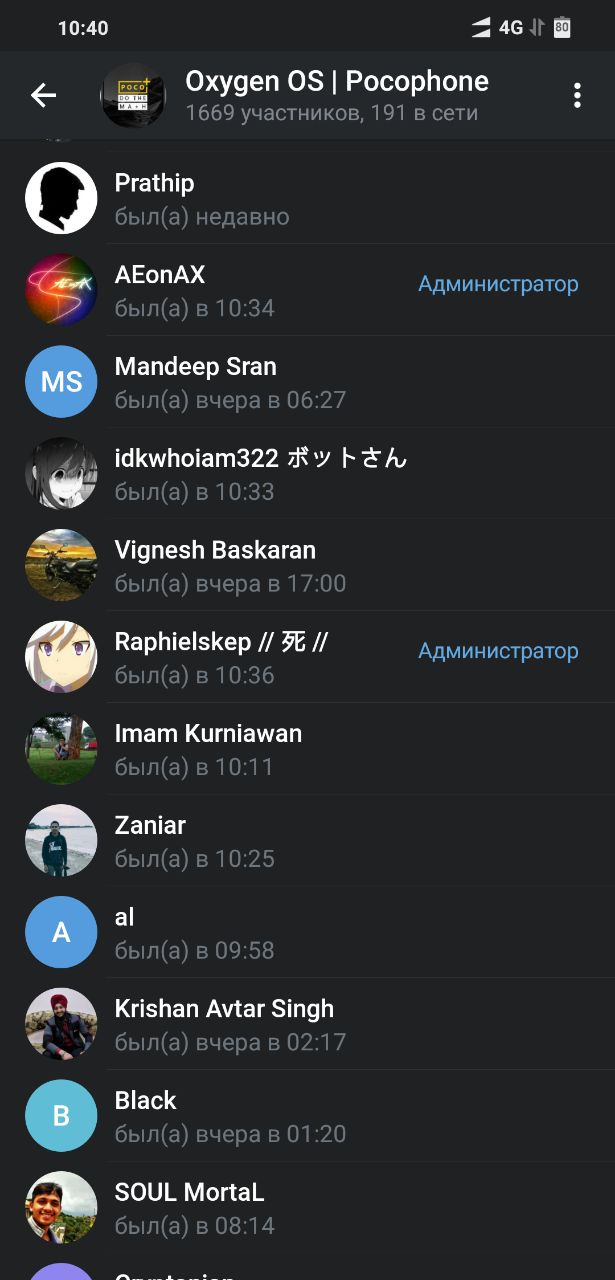Image resolution: width=615 pixels, height=1280 pixels.
Task: Tap the blue A initial avatar
Action: [61, 932]
